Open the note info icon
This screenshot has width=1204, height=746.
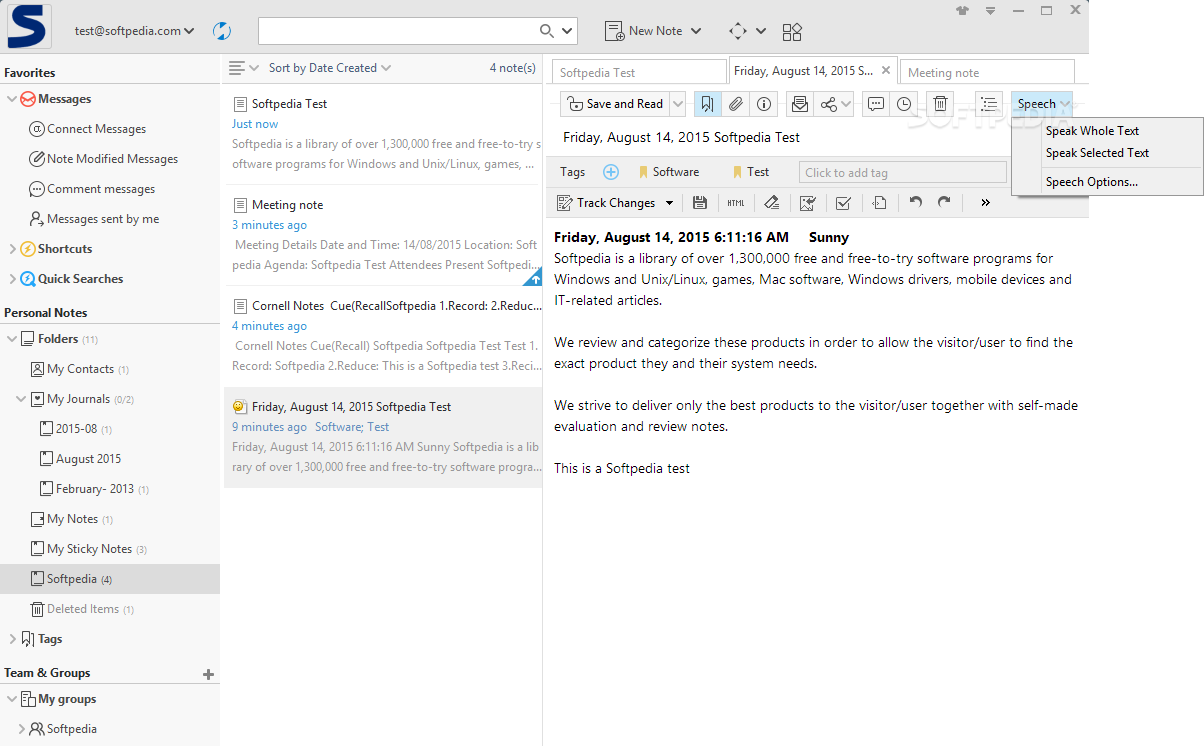point(764,104)
